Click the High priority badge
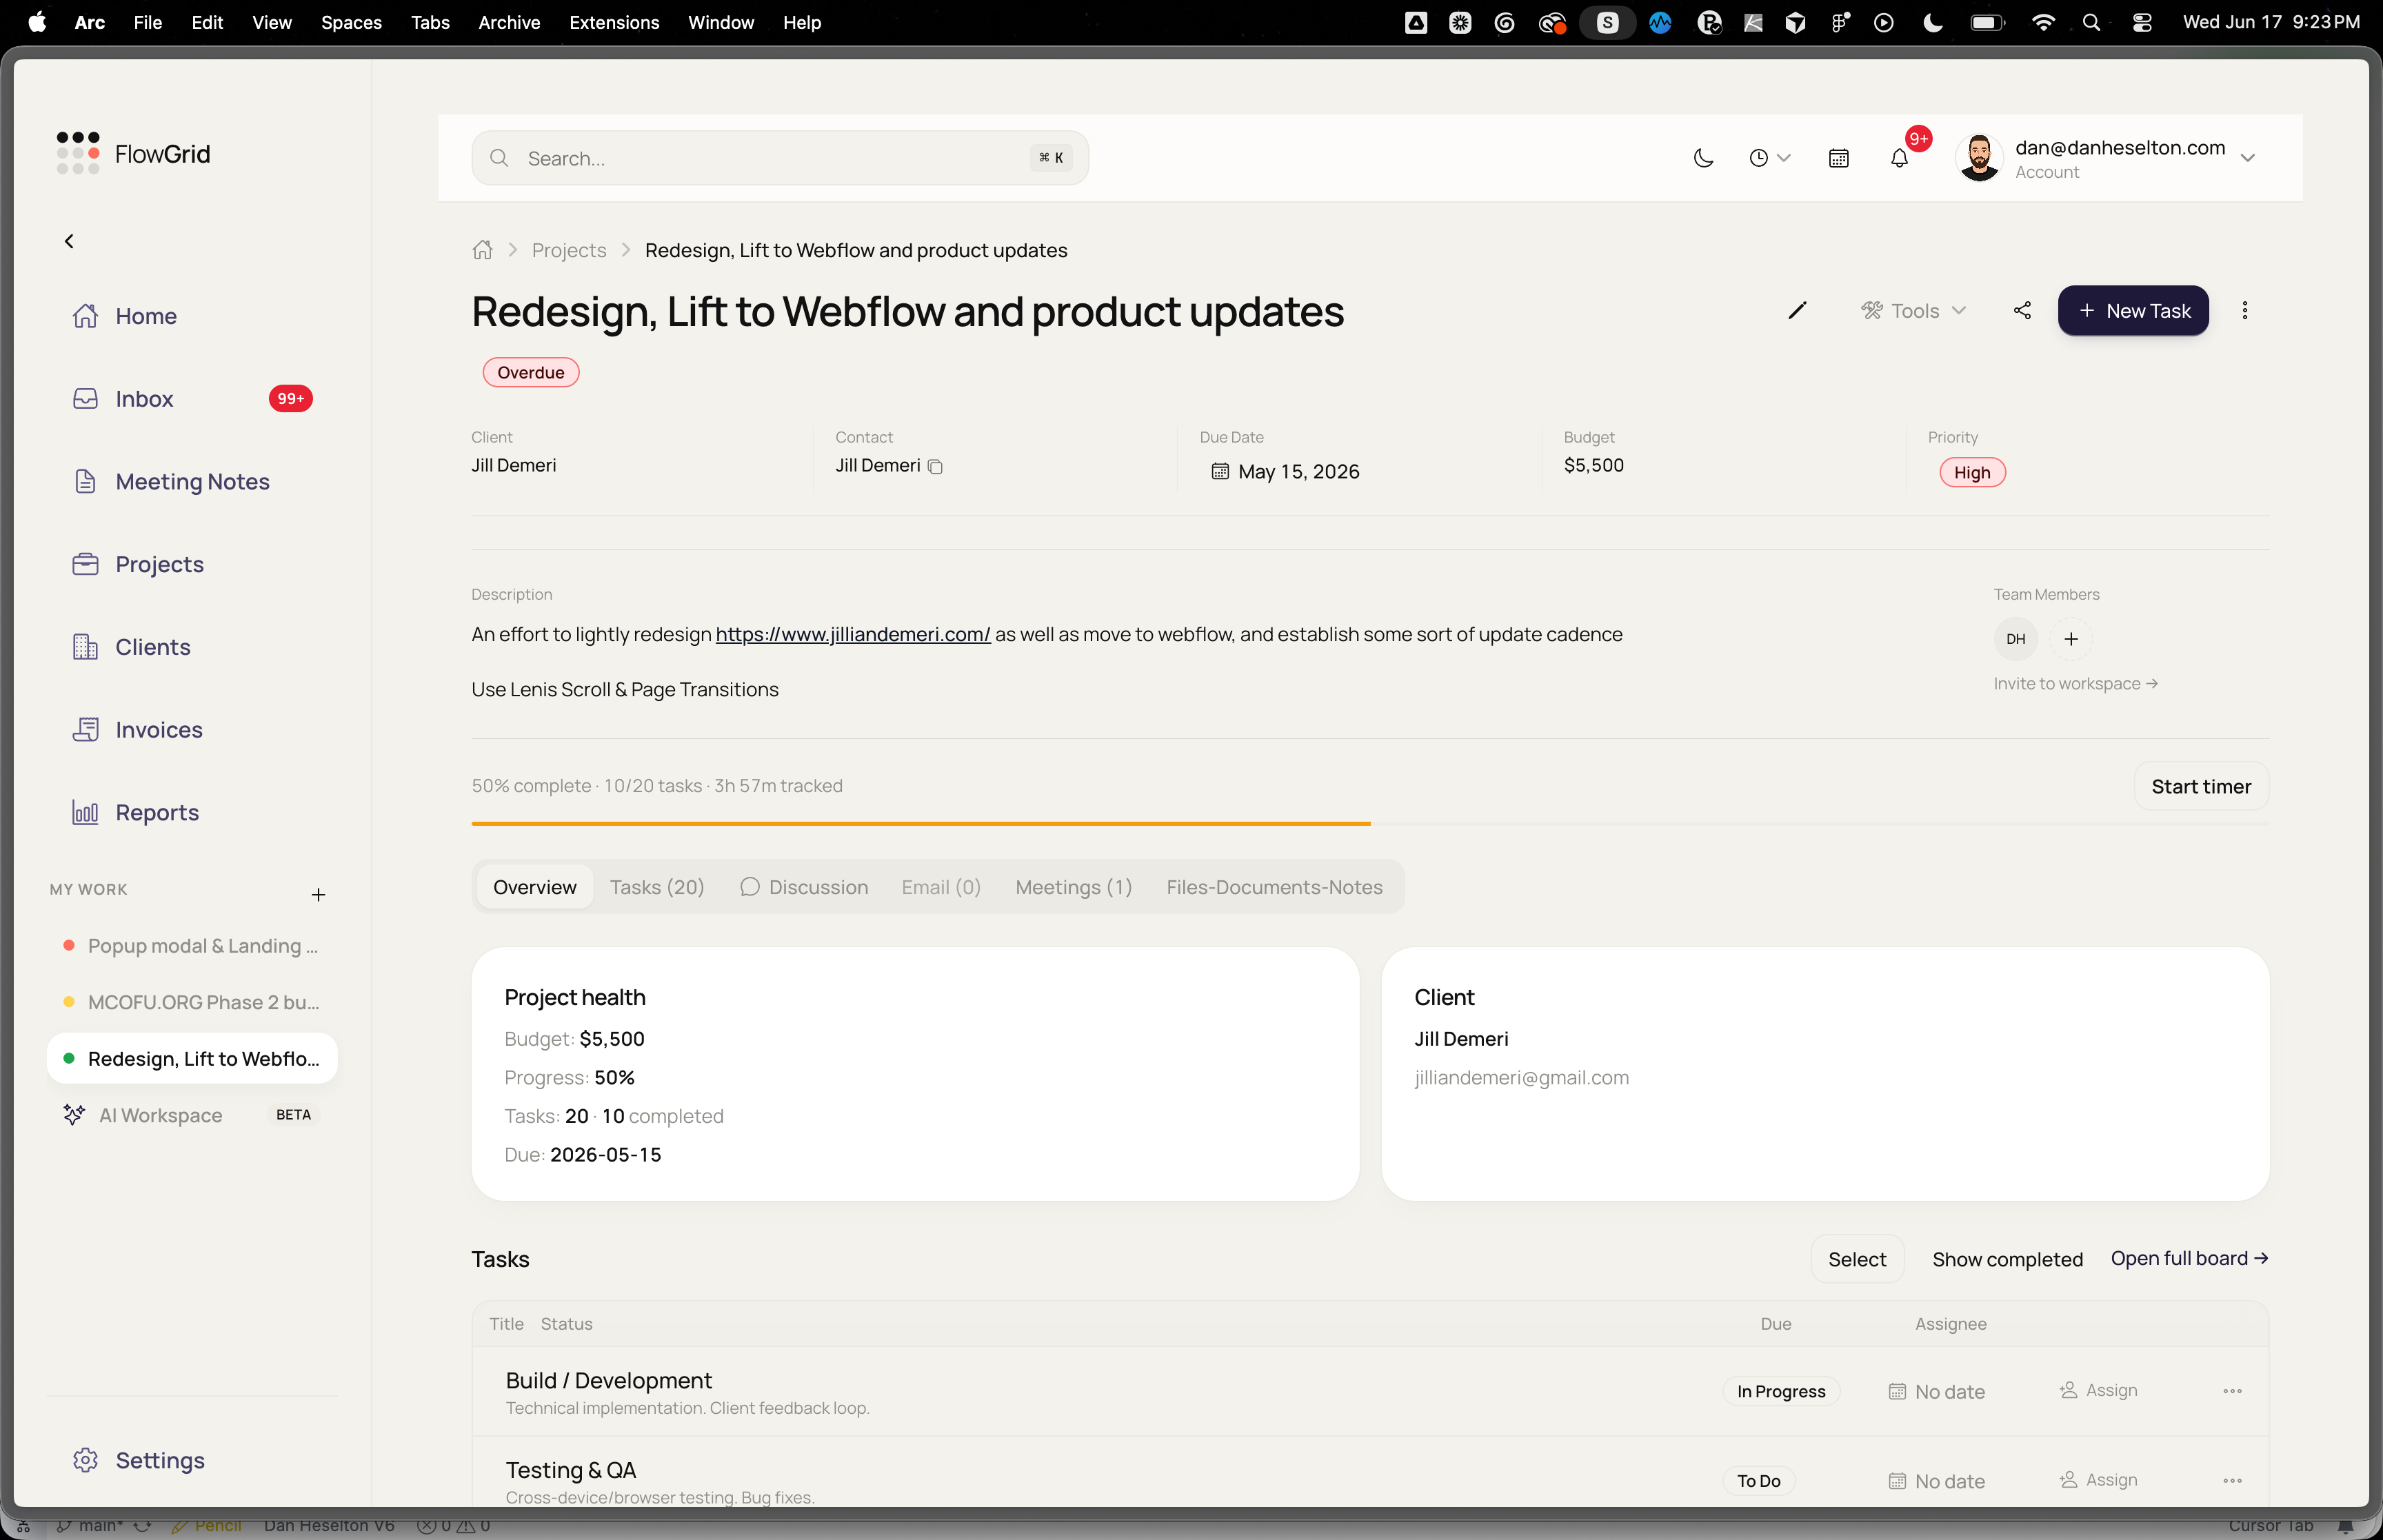 (1972, 472)
